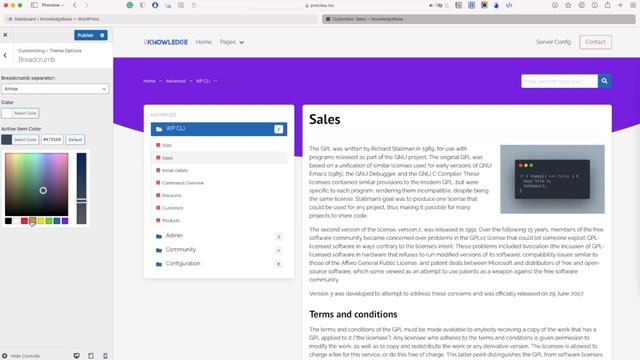Viewport: 640px width, 360px height.
Task: Switch to mobile preview device icon
Action: 105,356
